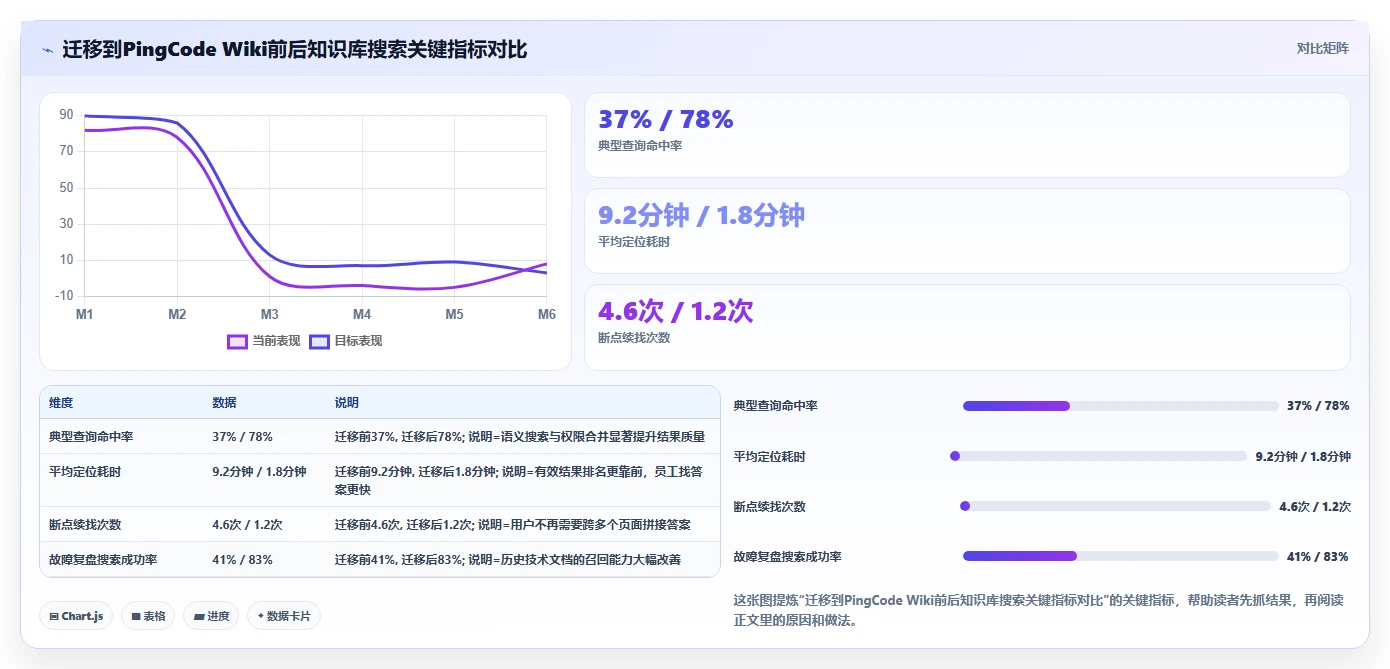This screenshot has height=669, width=1390.
Task: Click the 断点续找次数 cell in the table
Action: (85, 525)
